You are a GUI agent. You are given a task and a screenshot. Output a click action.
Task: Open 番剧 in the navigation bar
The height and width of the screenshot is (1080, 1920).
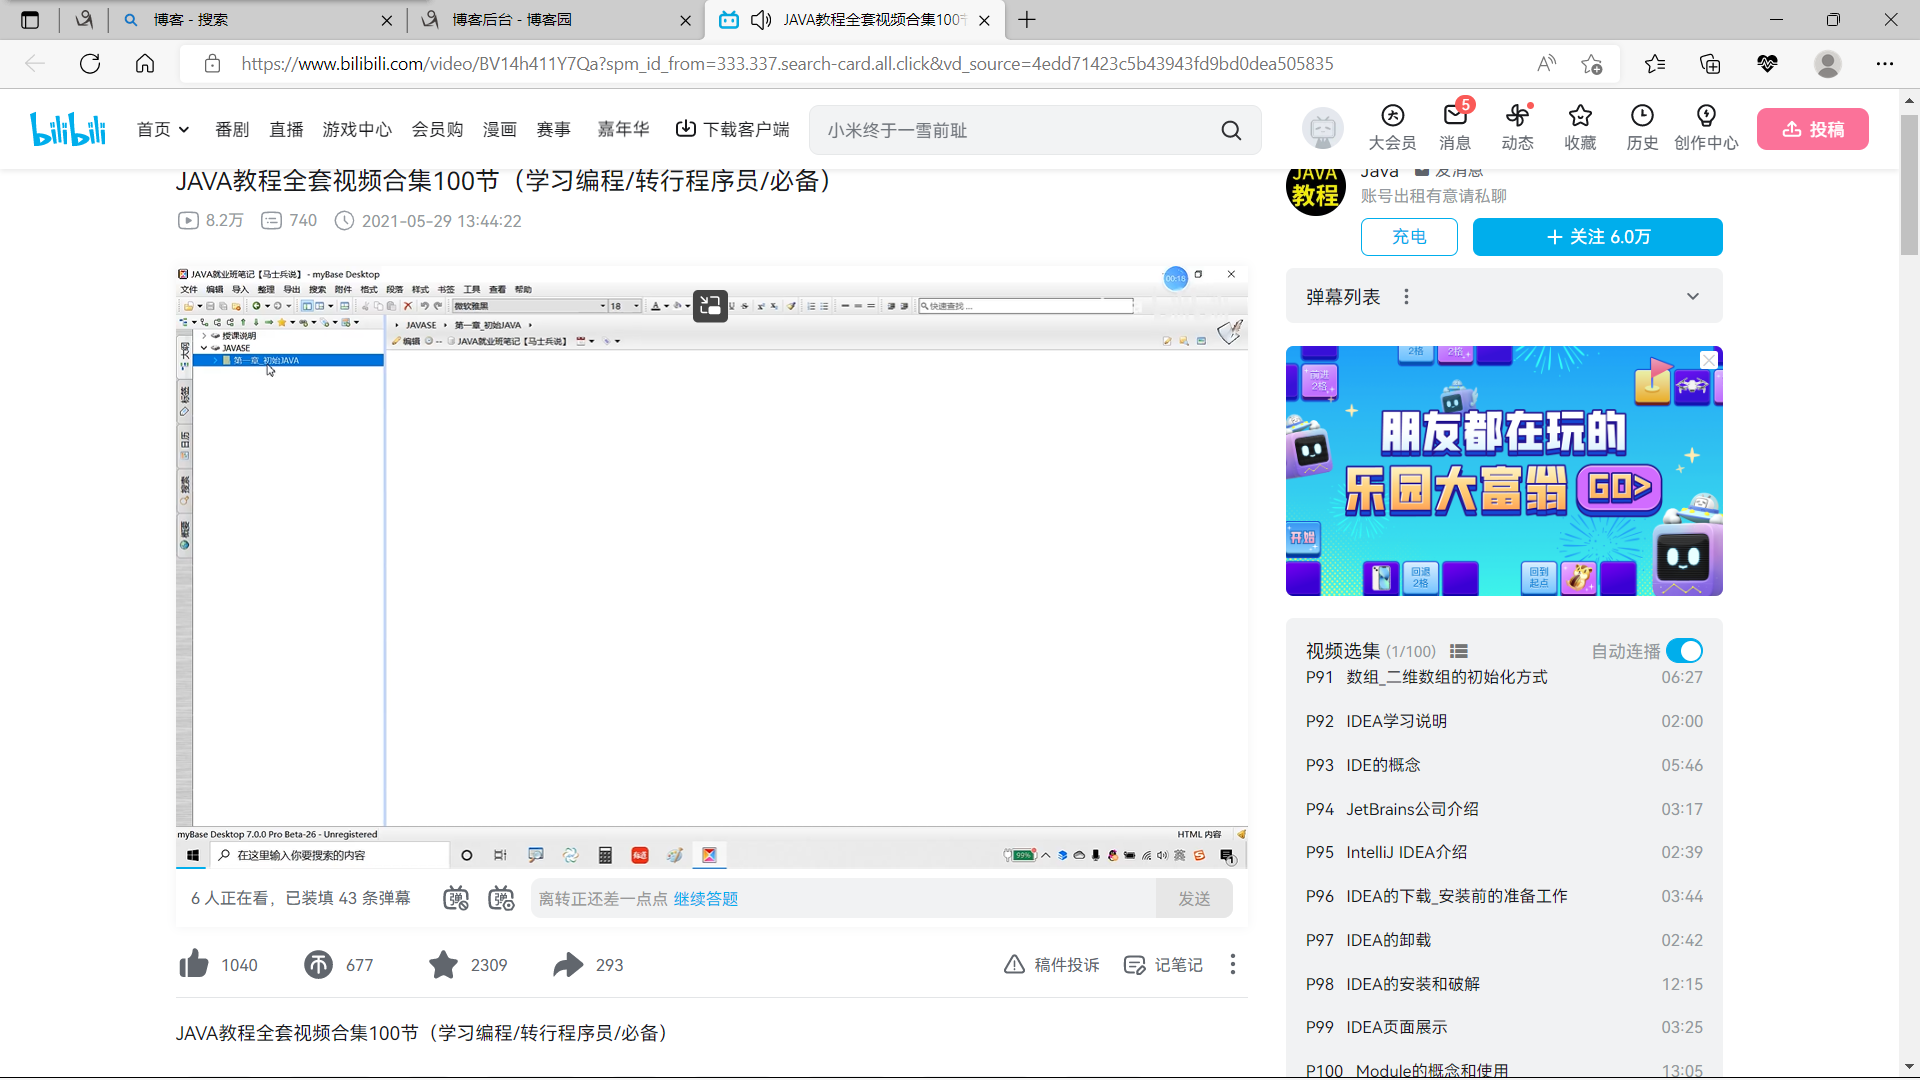(x=232, y=130)
